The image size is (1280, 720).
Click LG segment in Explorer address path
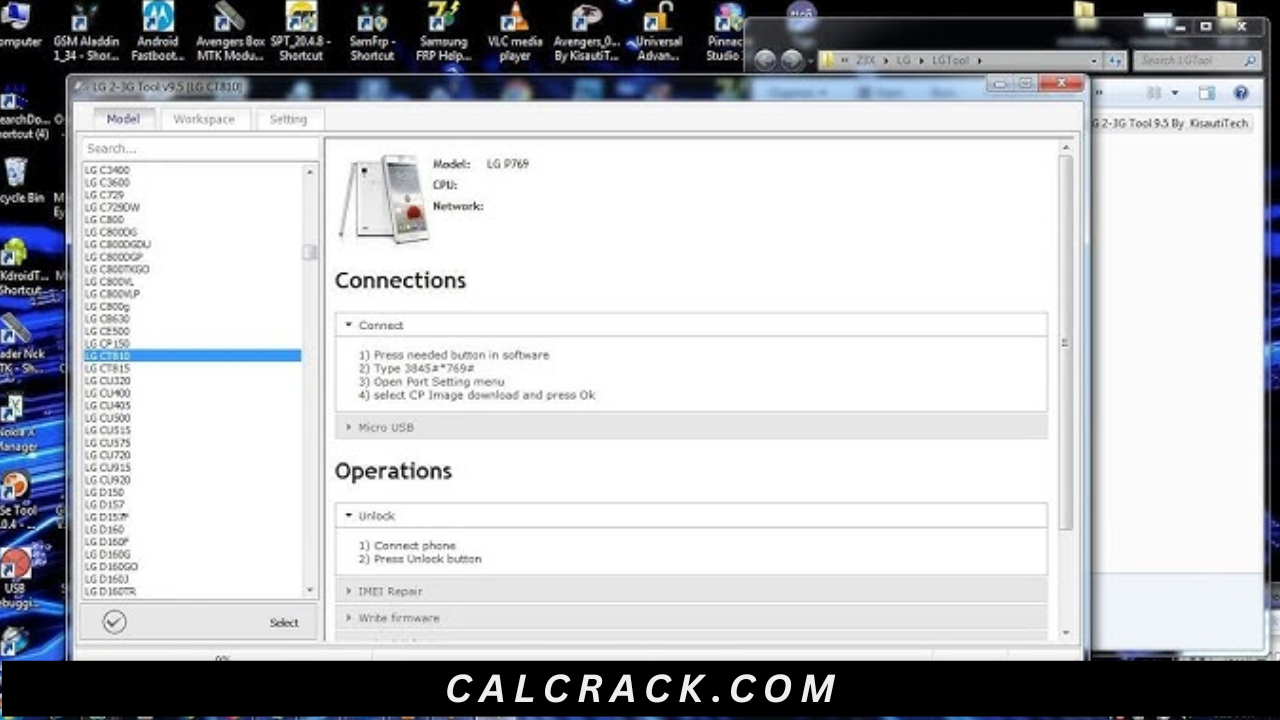903,60
